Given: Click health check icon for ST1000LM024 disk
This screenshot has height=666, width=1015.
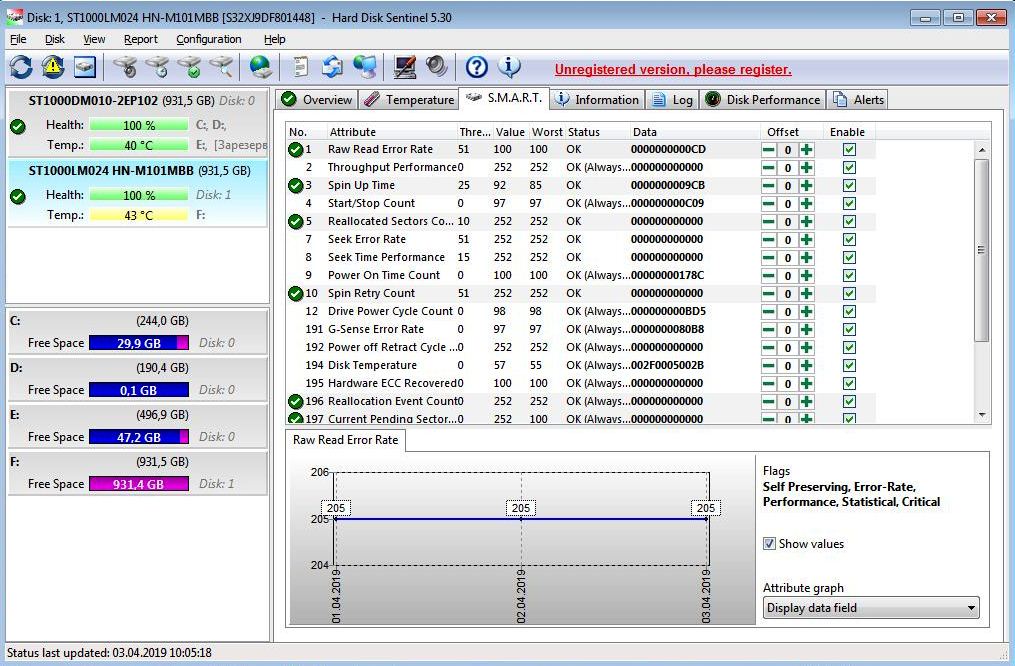Looking at the screenshot, I should tap(18, 197).
